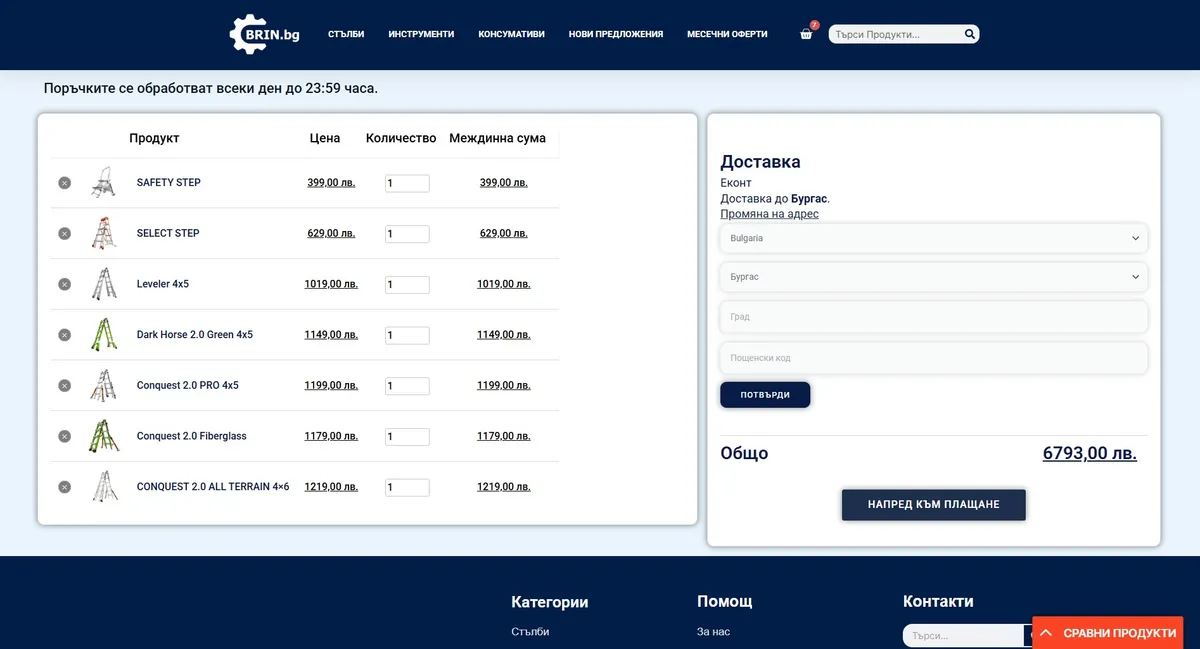Remove SAFETY STEP from the cart
Image resolution: width=1200 pixels, height=649 pixels.
click(x=64, y=183)
